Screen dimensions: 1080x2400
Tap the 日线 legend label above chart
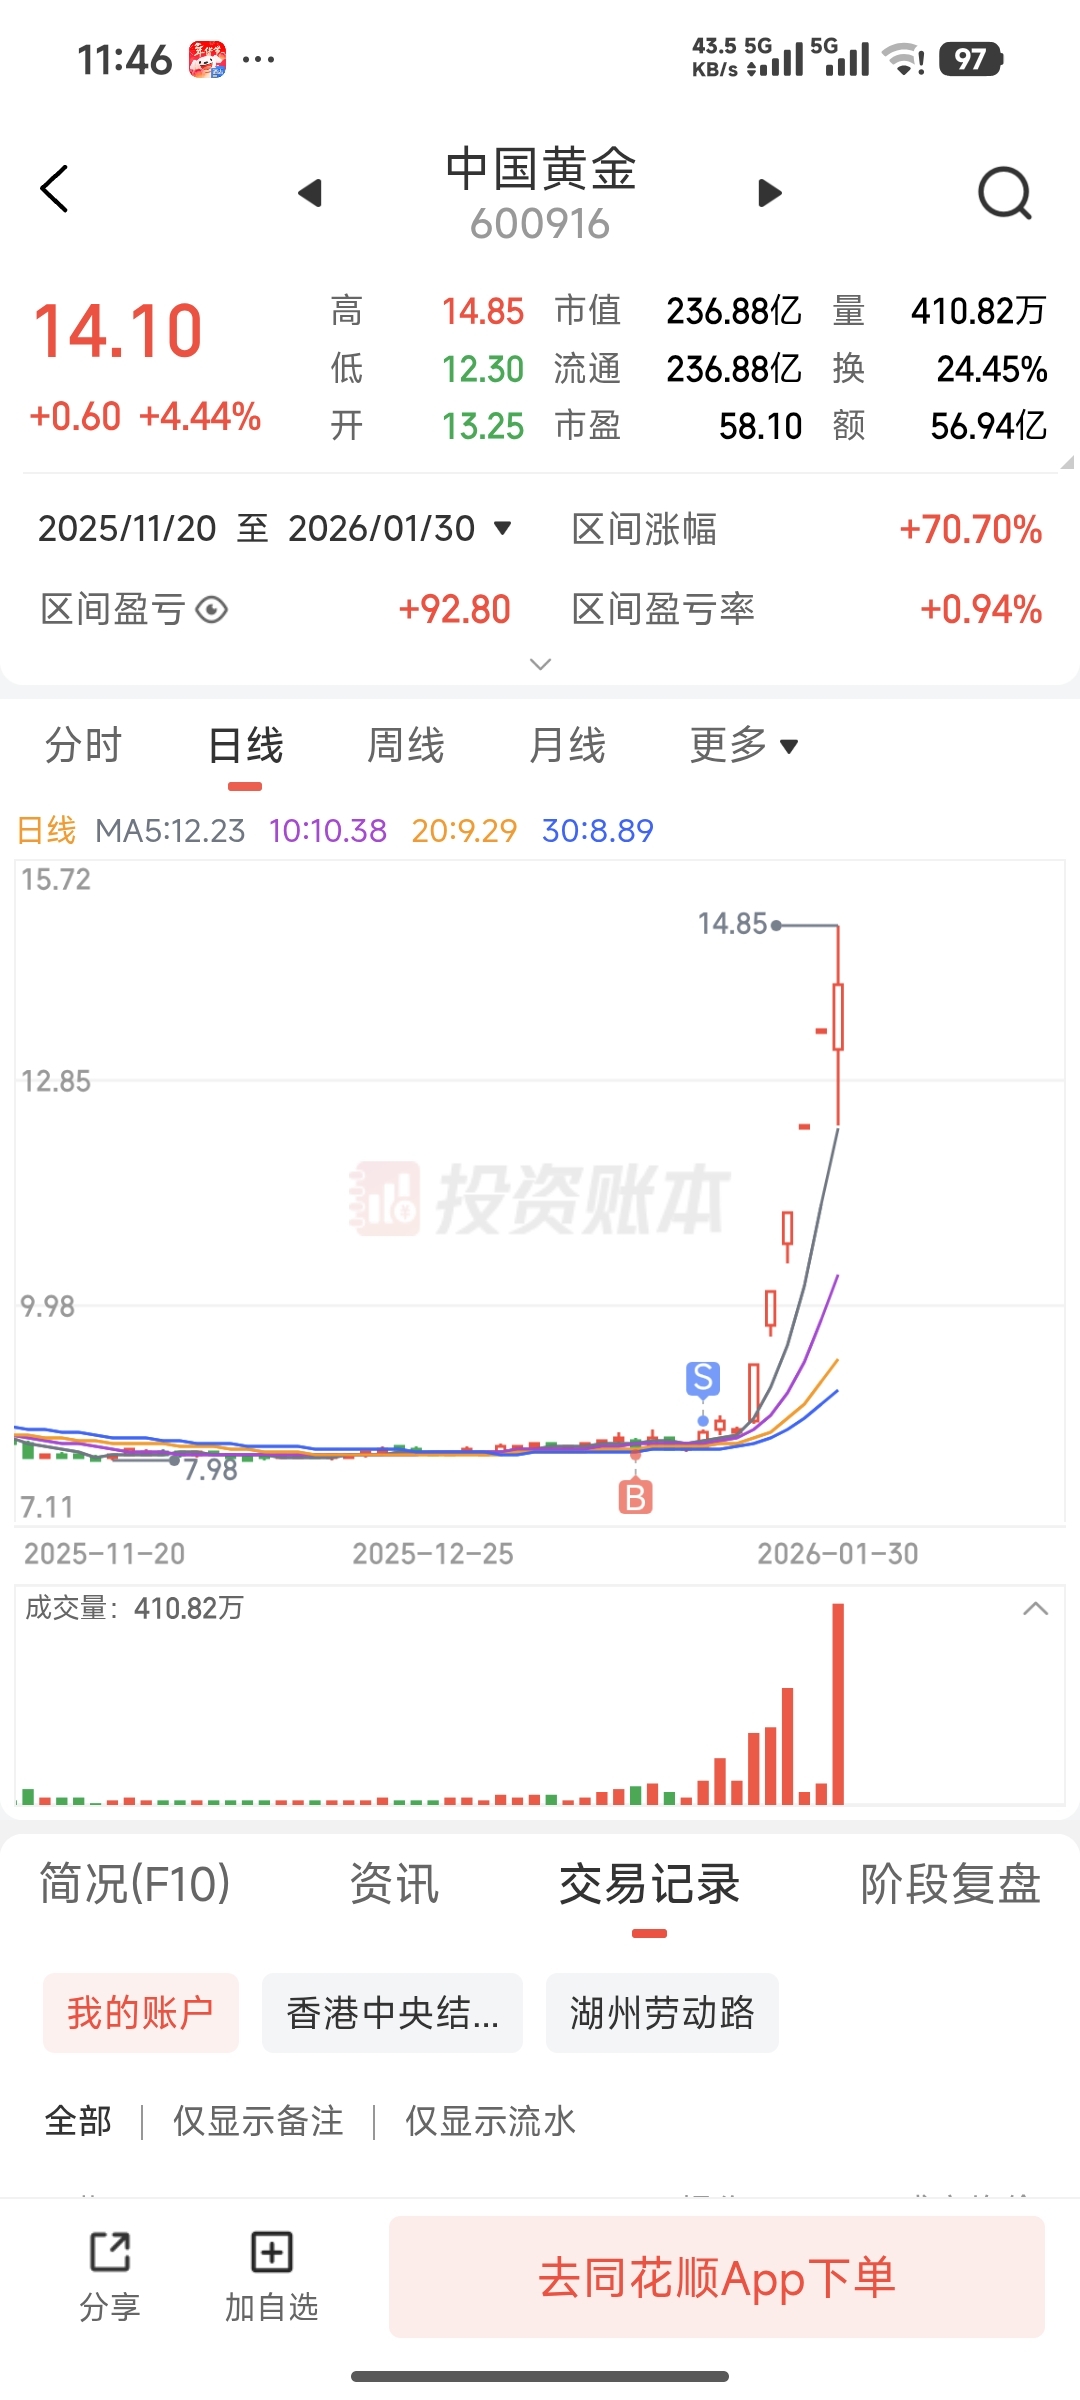tap(46, 830)
